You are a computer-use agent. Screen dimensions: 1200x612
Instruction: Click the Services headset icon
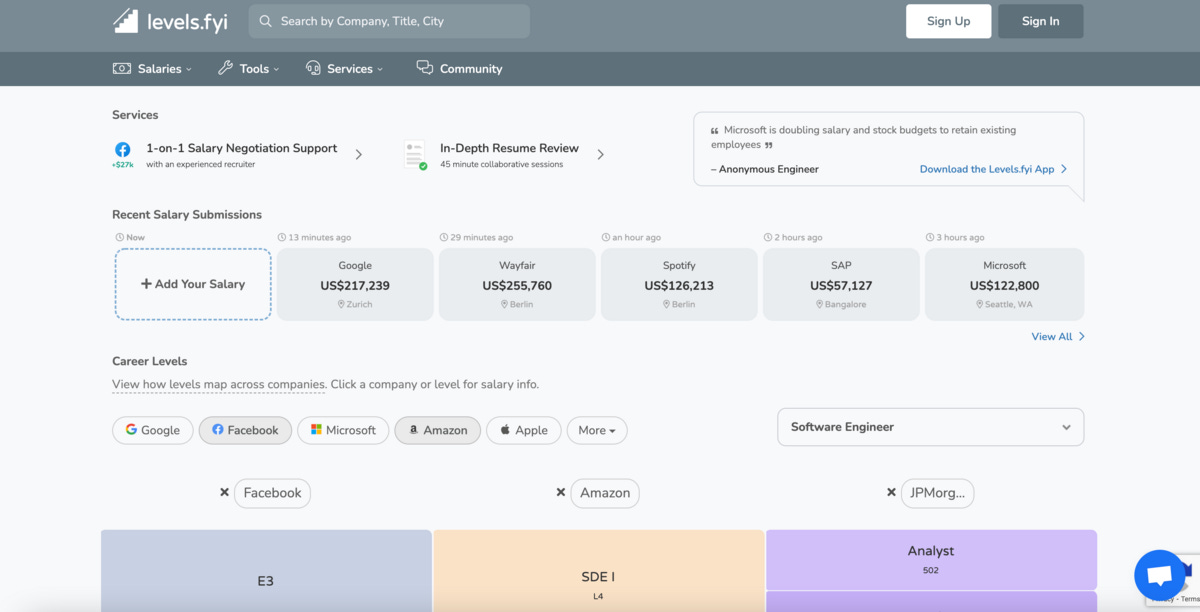click(313, 69)
